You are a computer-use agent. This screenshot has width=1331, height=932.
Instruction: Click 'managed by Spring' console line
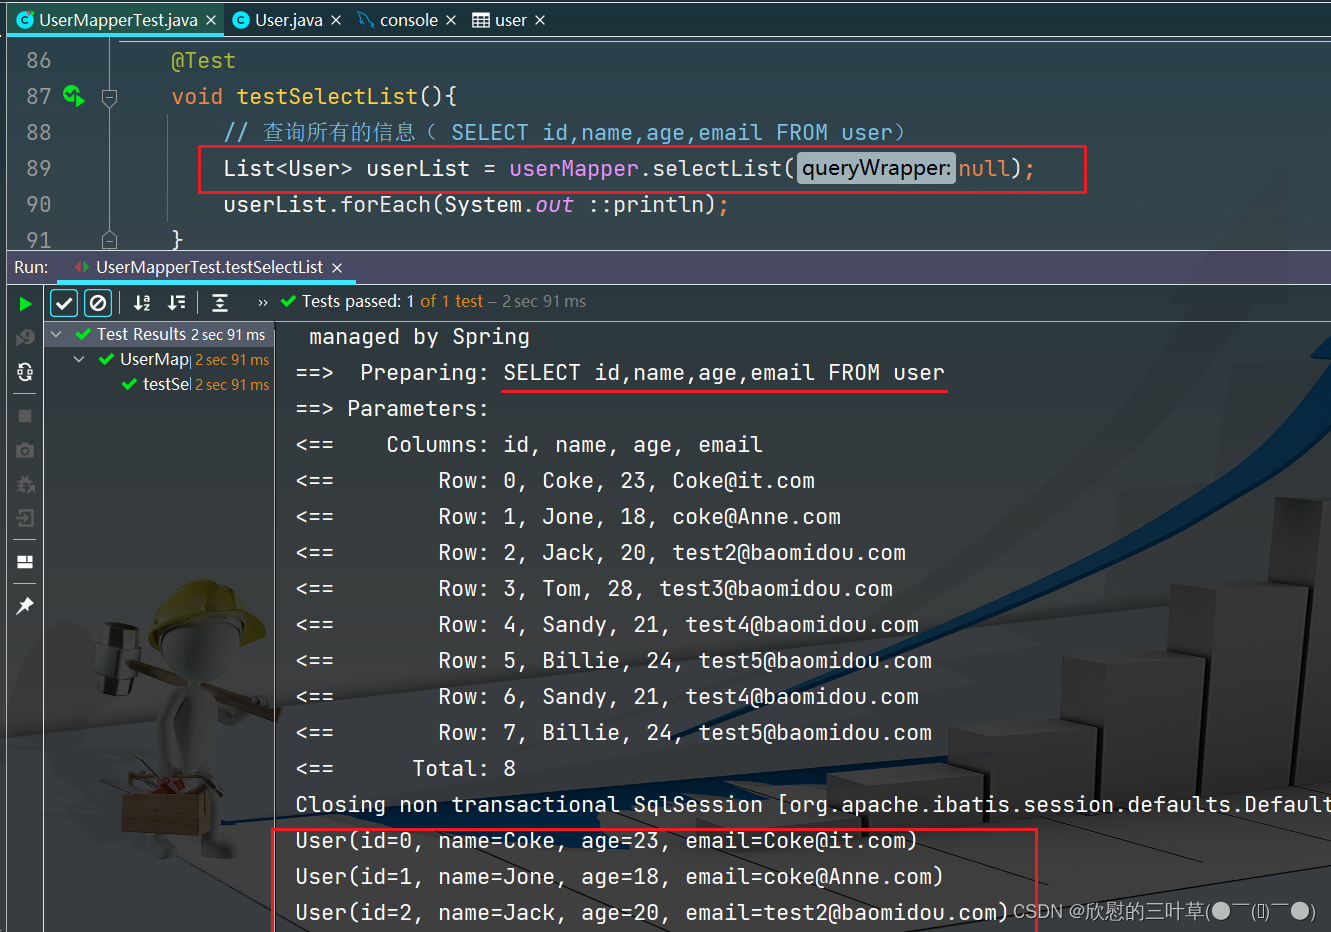click(419, 337)
